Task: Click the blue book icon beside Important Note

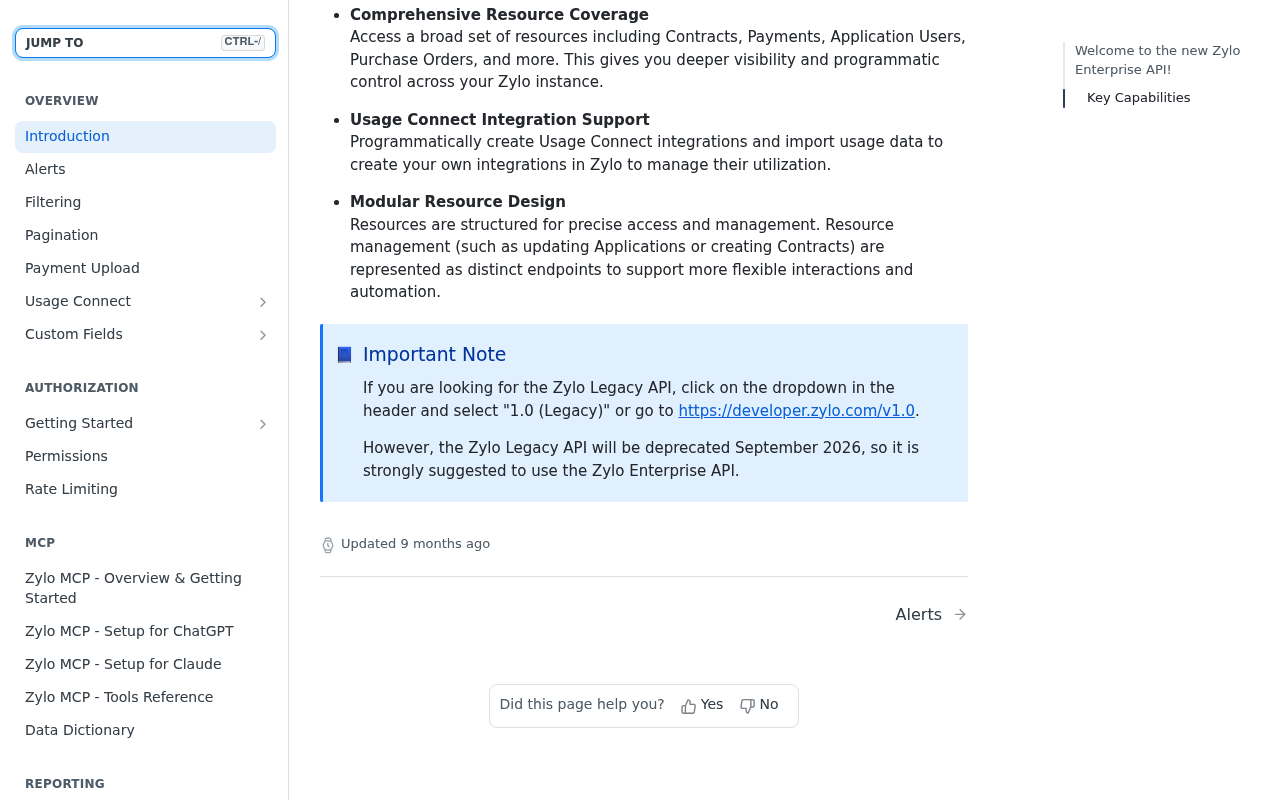Action: pos(345,354)
